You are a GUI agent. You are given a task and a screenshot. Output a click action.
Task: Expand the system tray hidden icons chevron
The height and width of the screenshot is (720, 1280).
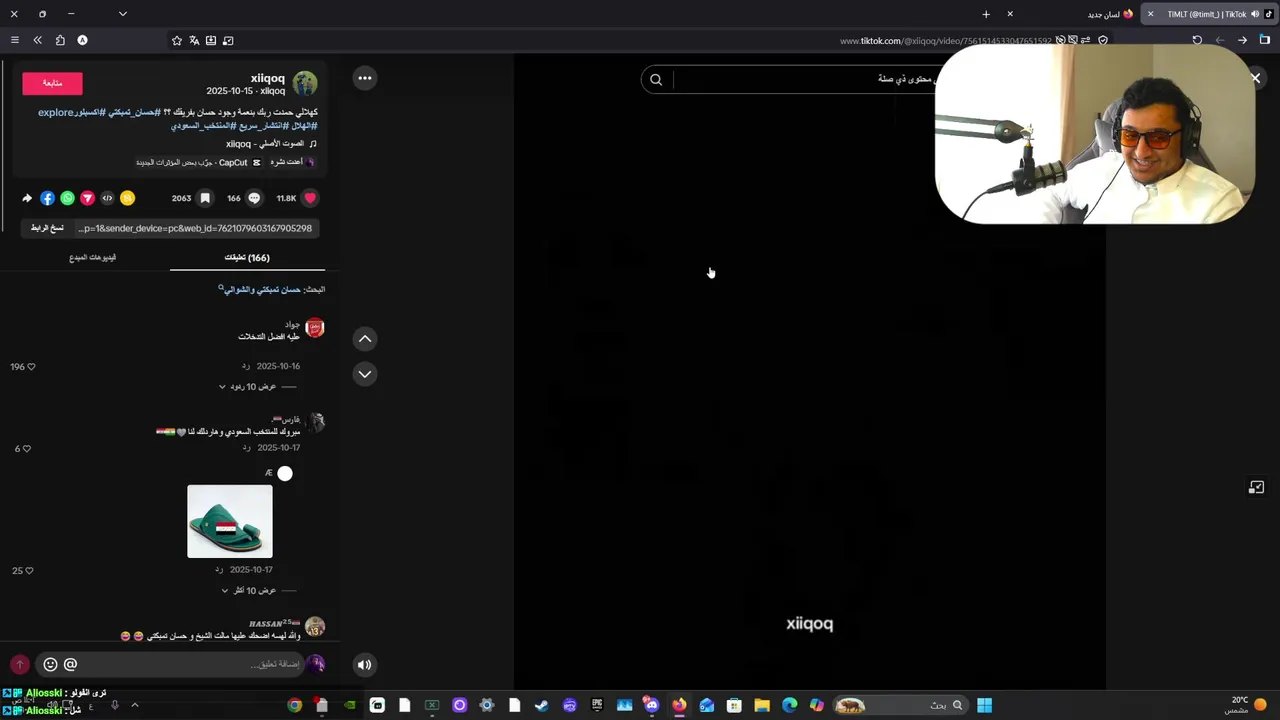point(135,705)
